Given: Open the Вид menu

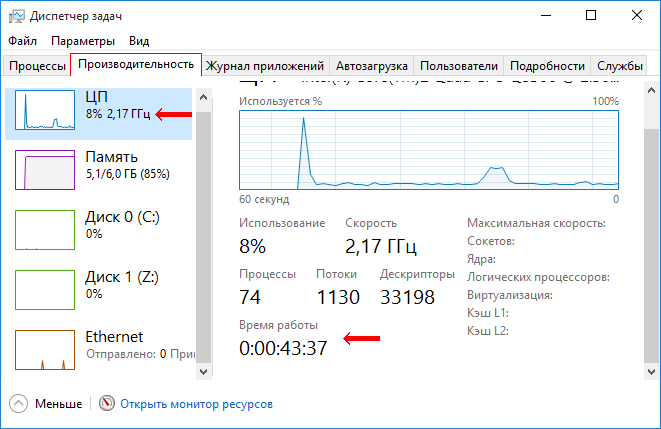Looking at the screenshot, I should (139, 41).
